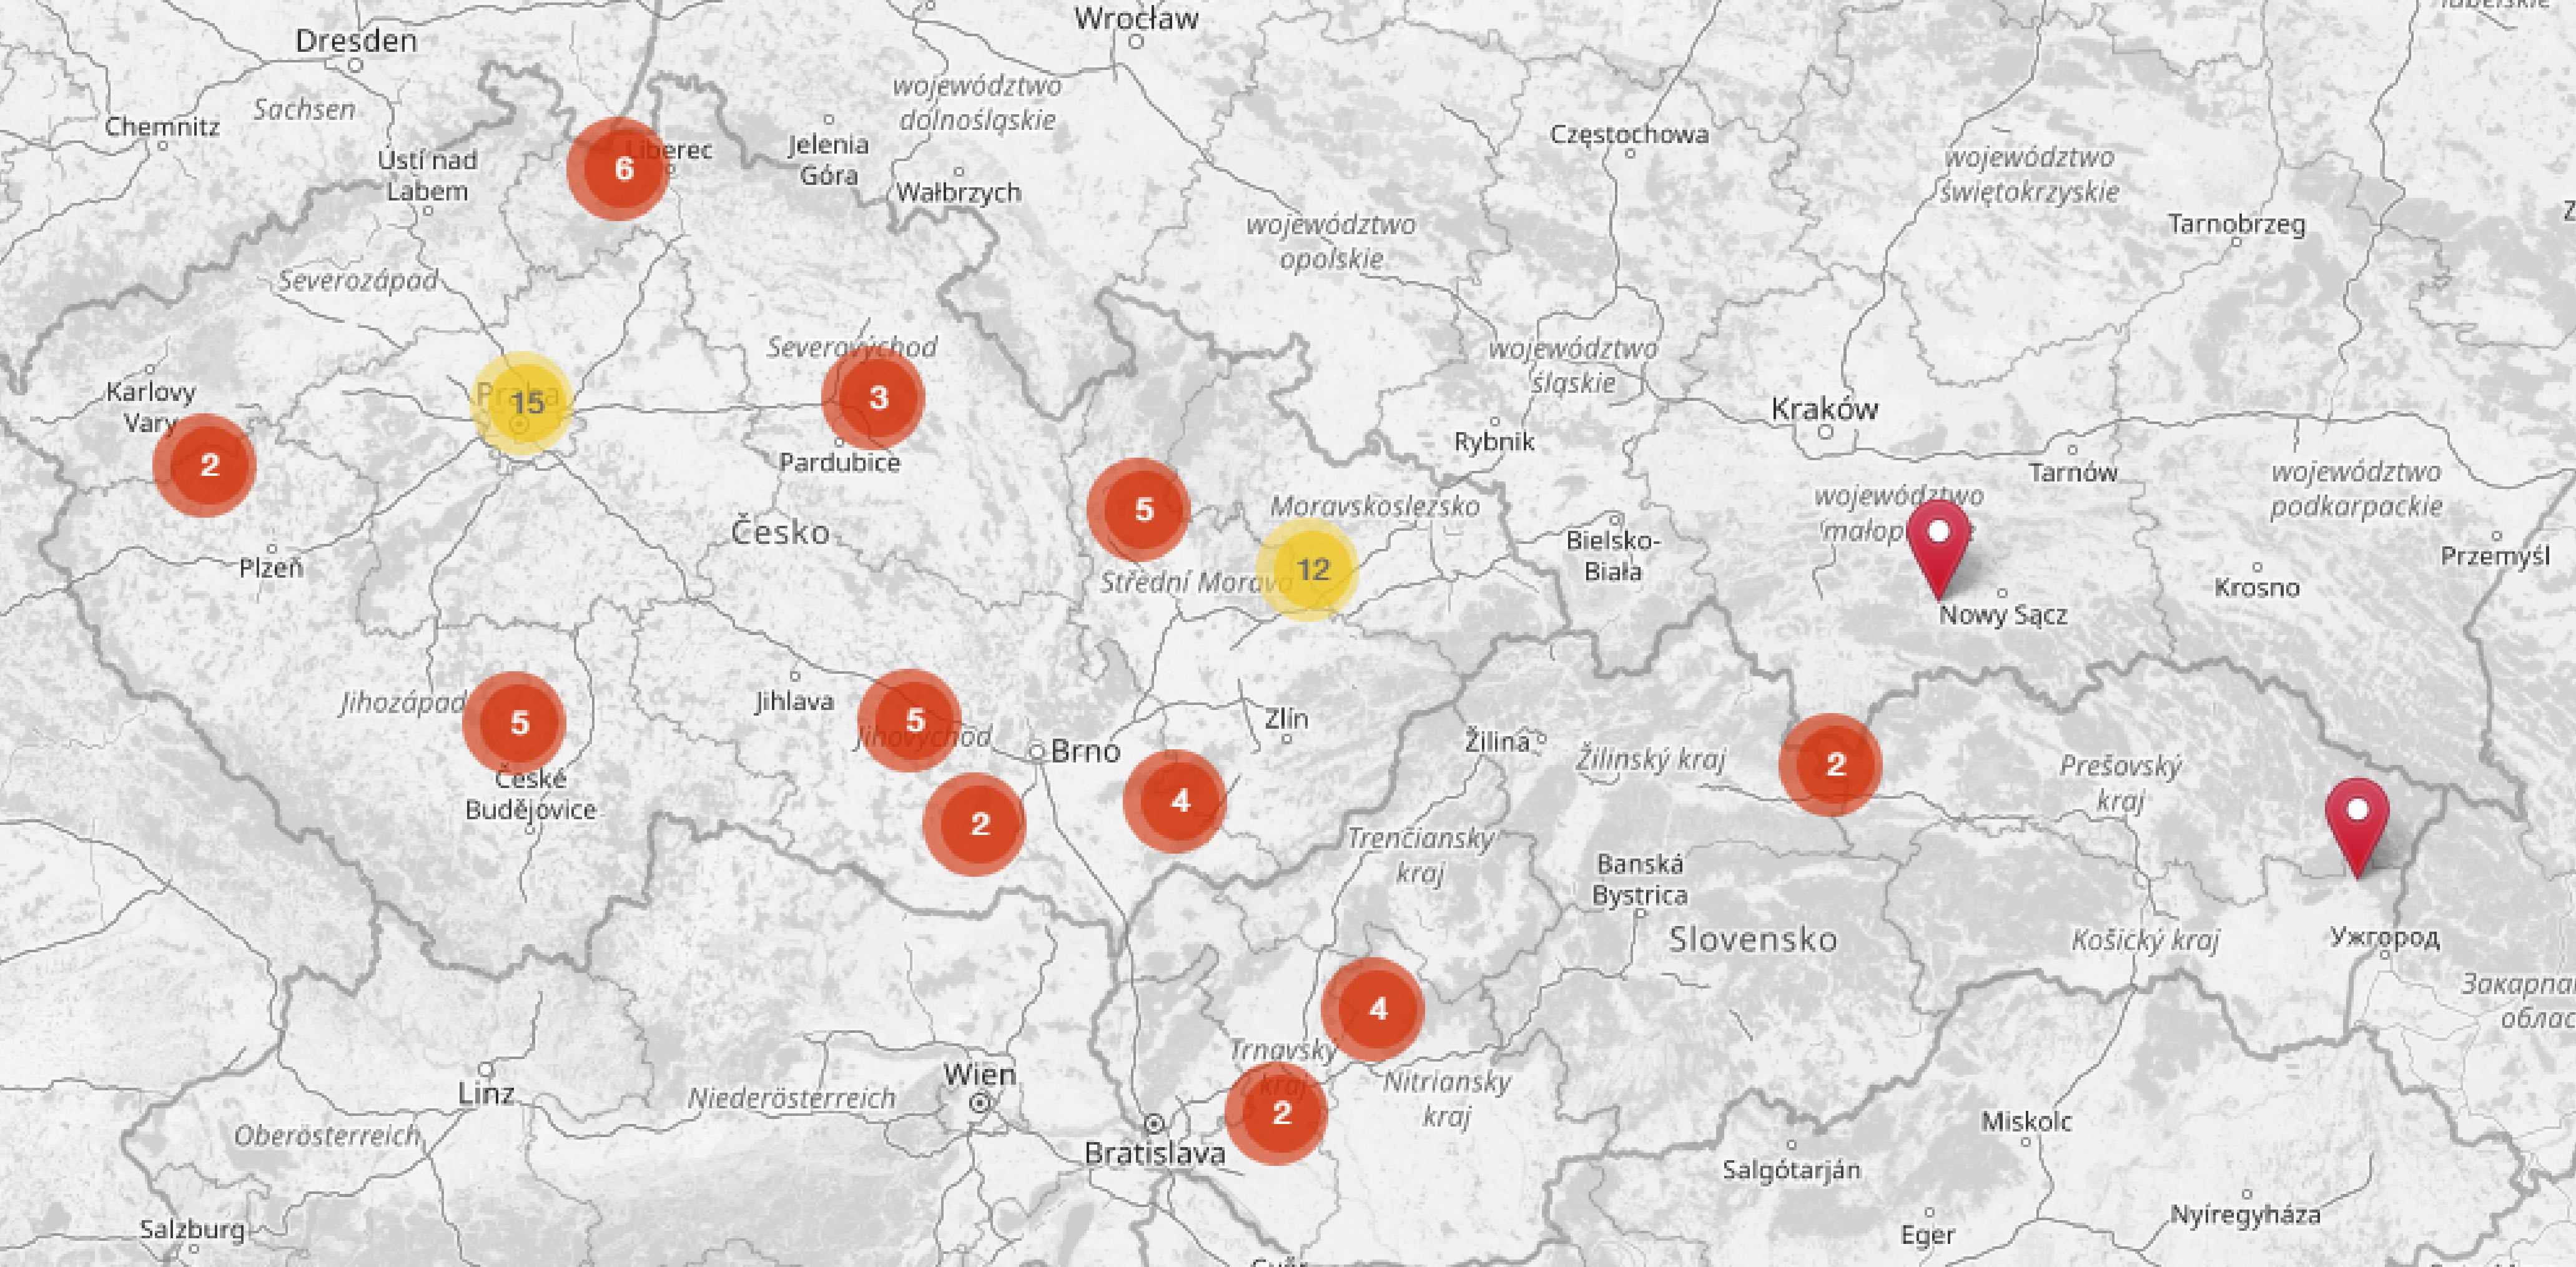Image resolution: width=2576 pixels, height=1267 pixels.
Task: Click the Rybnik city label
Action: [1494, 441]
